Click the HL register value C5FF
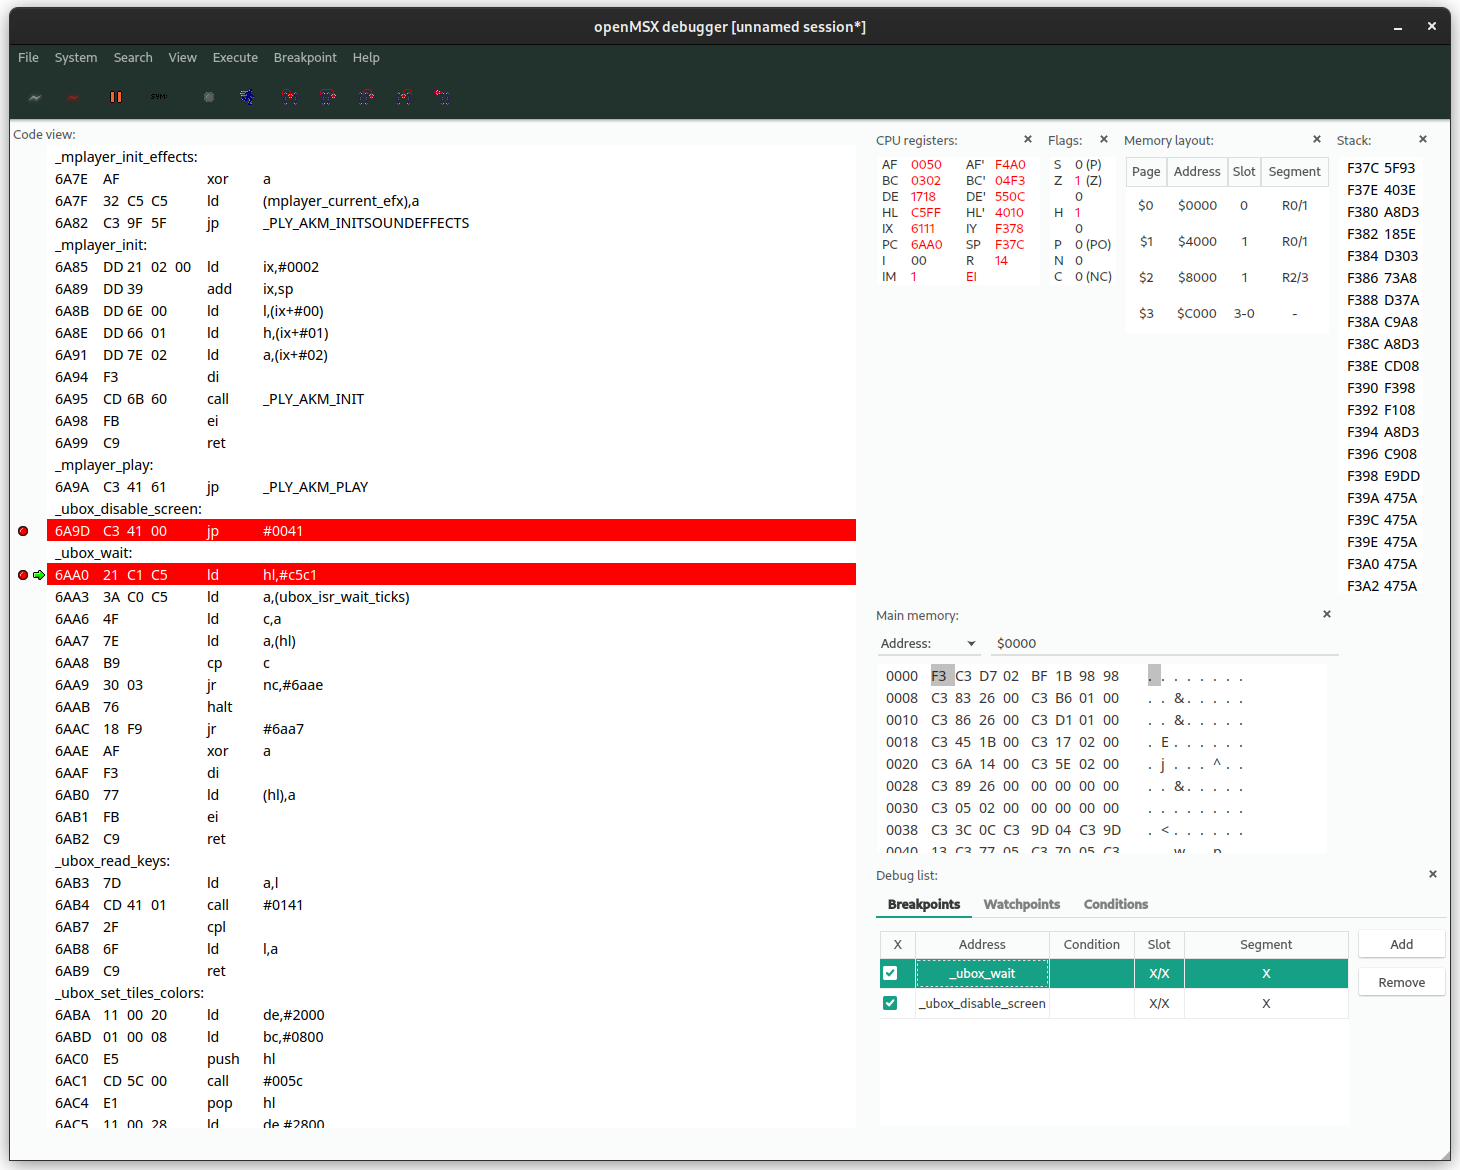Screen dimensions: 1460x1170 tap(926, 213)
